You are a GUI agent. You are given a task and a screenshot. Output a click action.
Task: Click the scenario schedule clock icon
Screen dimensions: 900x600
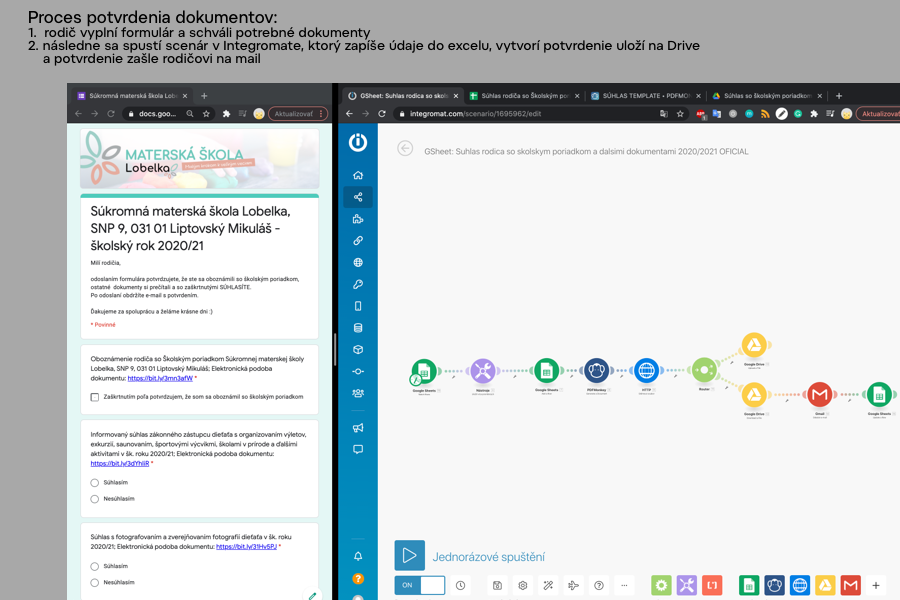click(x=460, y=585)
